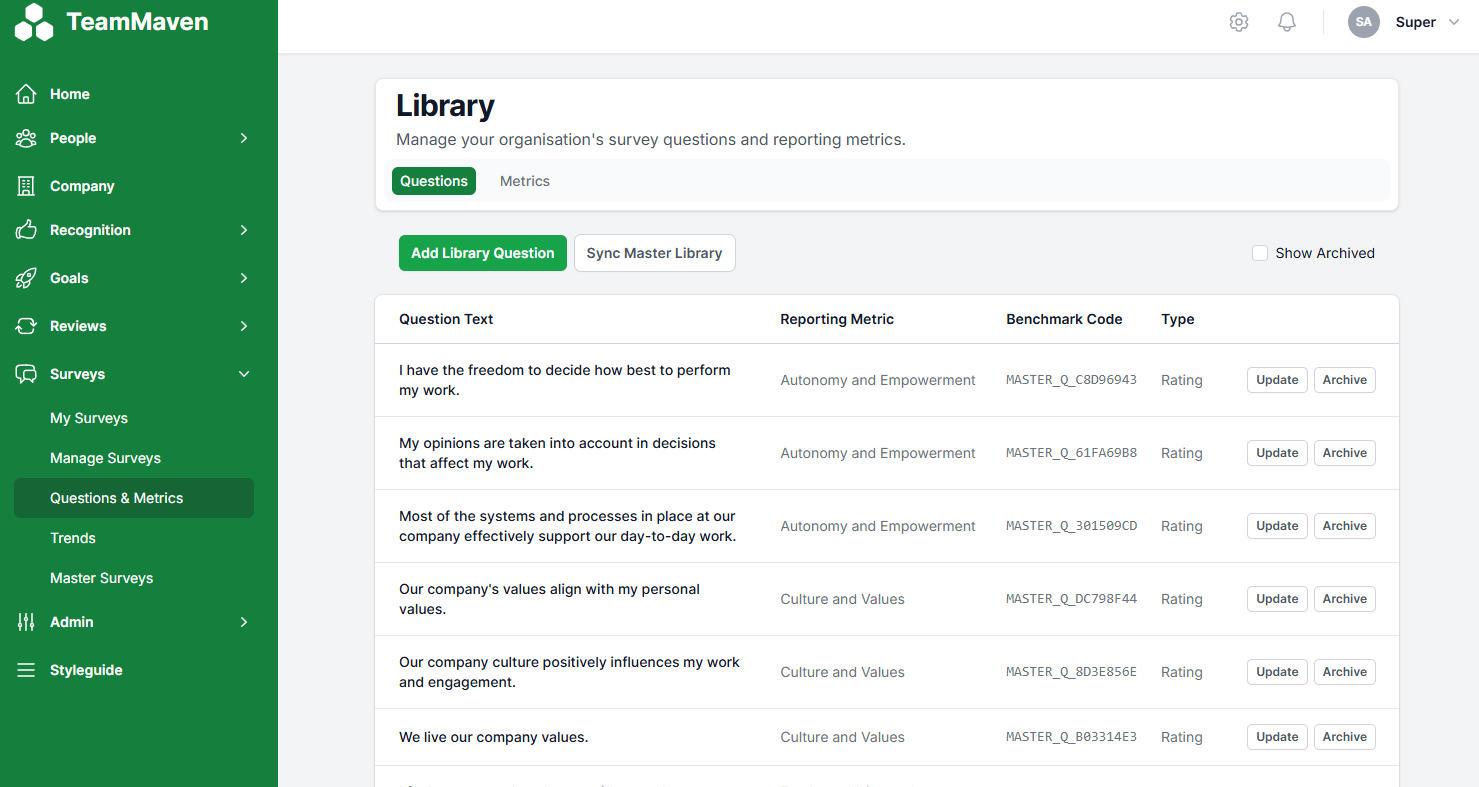Expand the Admin submenu chevron

[x=244, y=622]
